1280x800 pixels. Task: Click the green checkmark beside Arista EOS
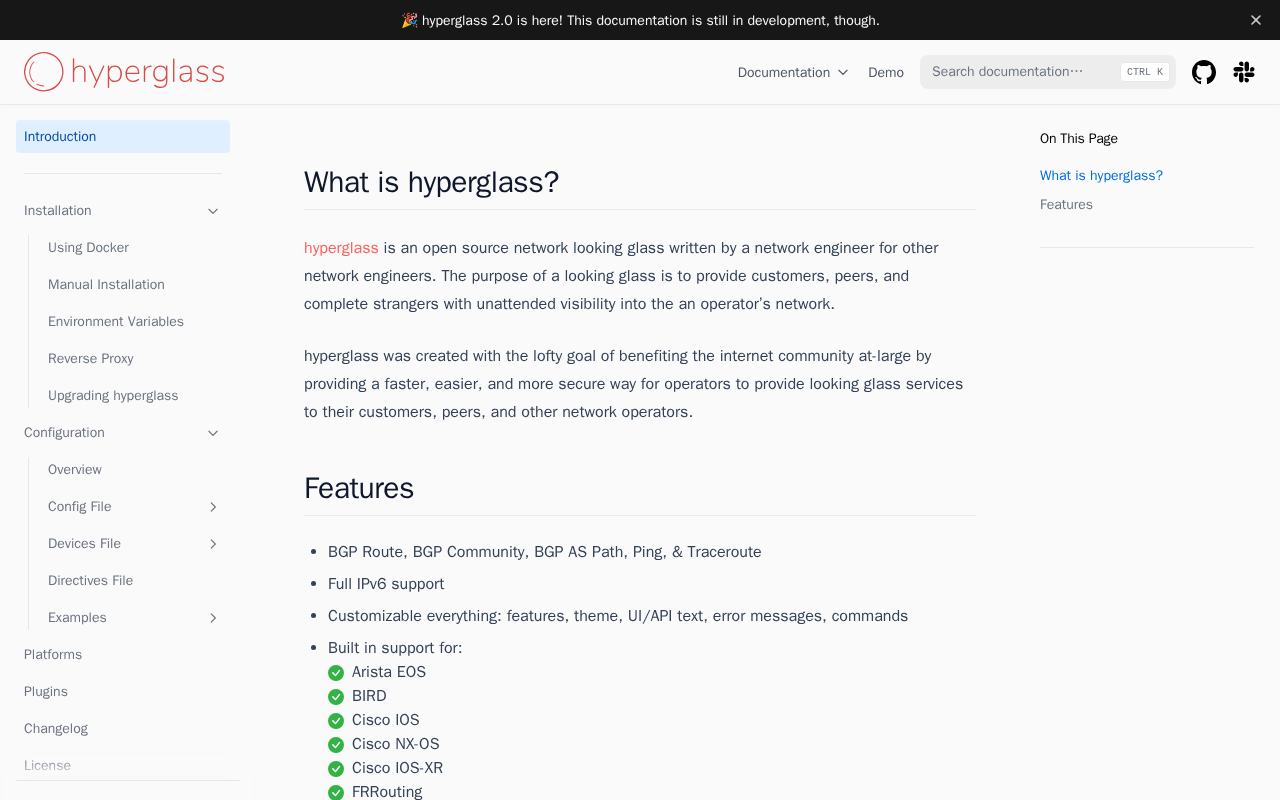click(336, 673)
